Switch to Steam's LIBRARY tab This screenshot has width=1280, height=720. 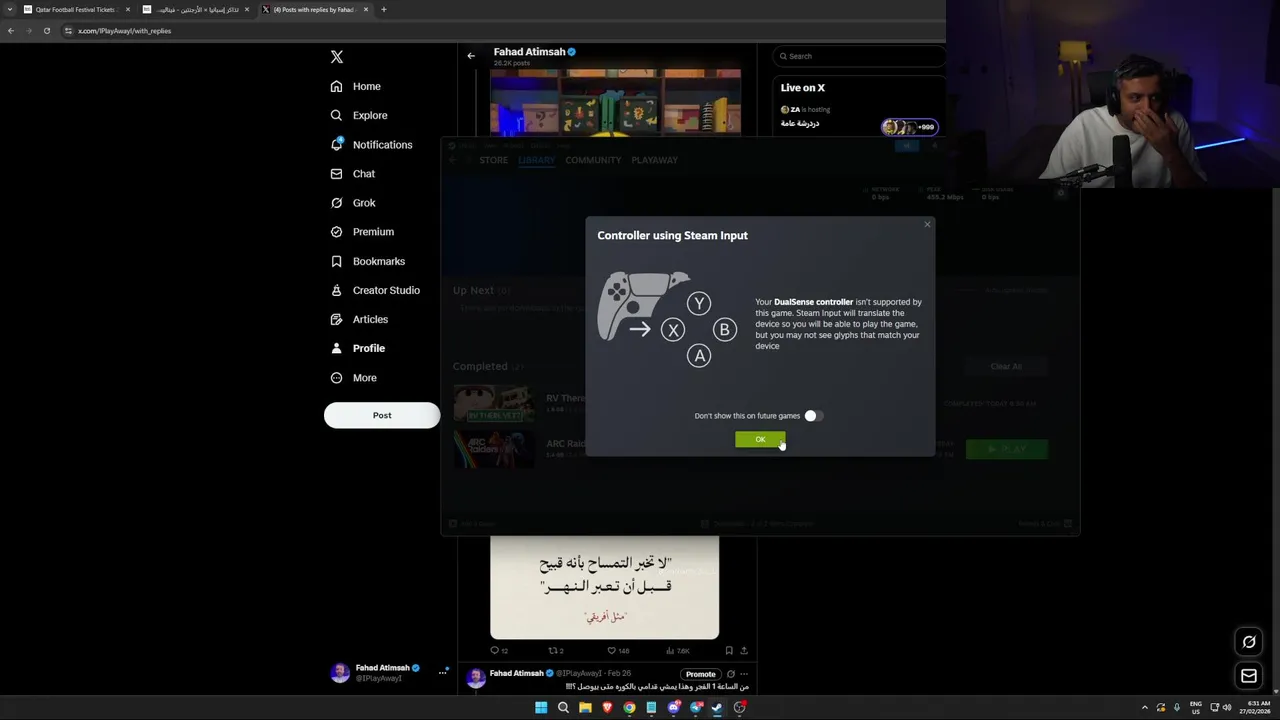[x=537, y=160]
